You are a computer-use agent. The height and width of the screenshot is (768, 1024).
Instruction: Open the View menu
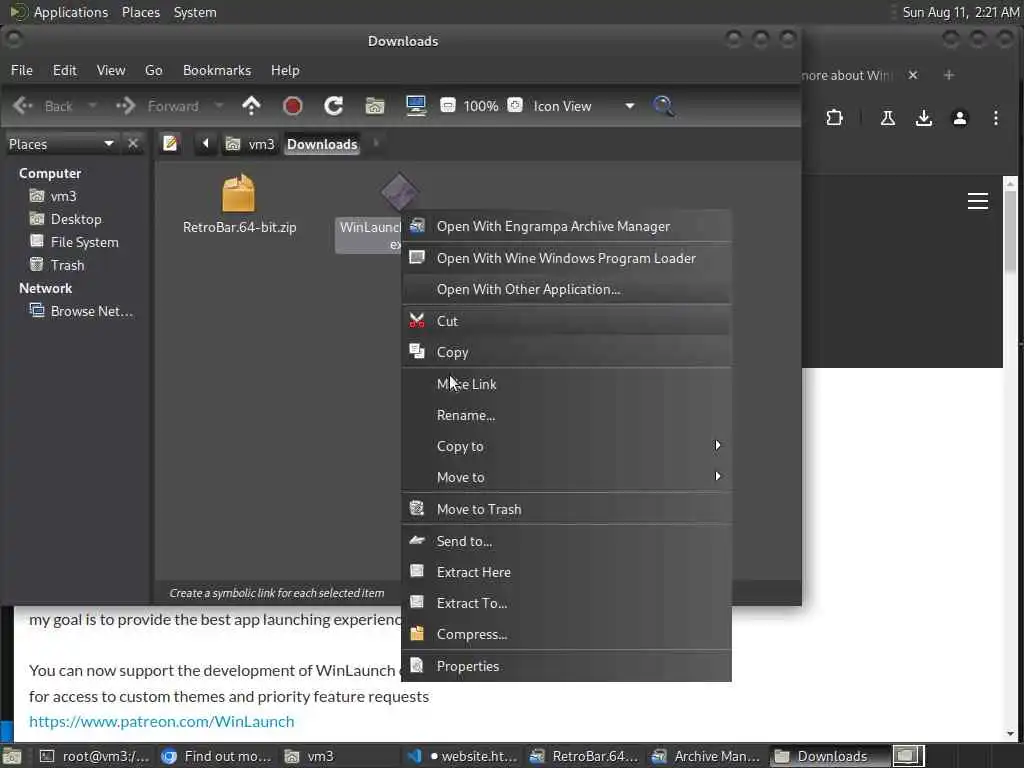[111, 71]
